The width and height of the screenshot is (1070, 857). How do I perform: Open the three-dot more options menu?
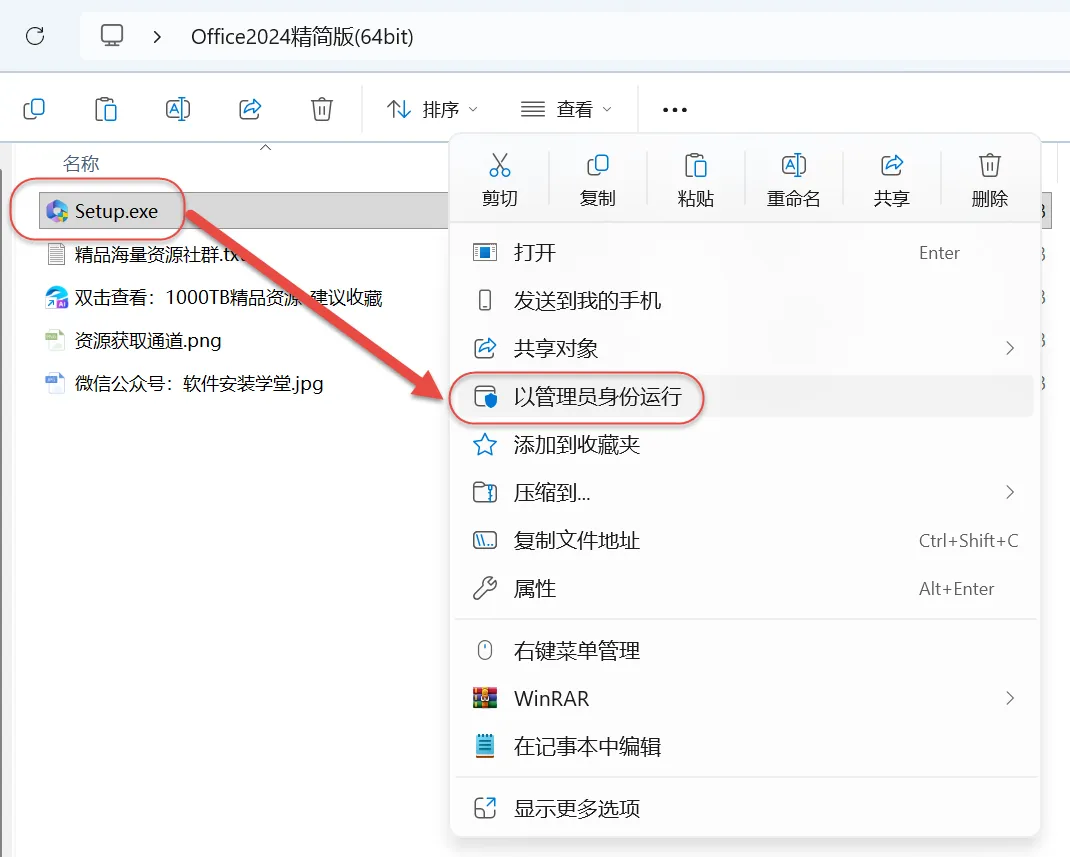tap(674, 110)
